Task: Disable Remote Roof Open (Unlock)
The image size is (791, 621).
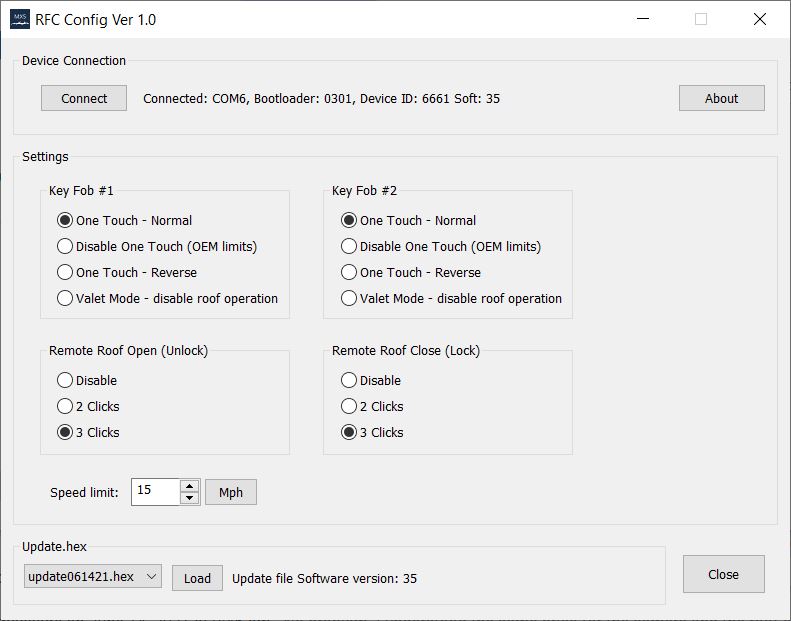Action: (66, 380)
